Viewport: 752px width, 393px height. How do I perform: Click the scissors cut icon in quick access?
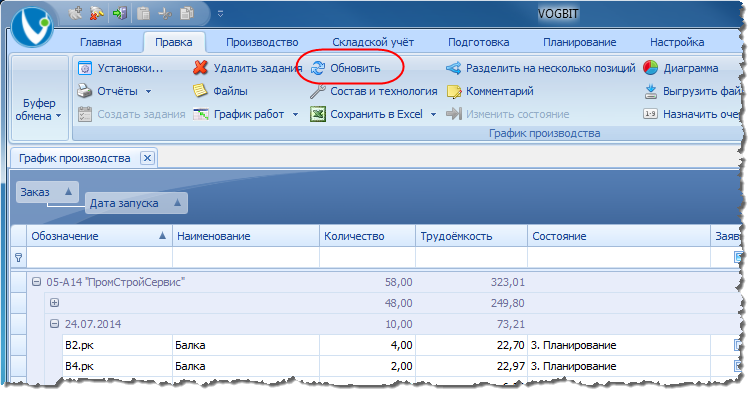tap(164, 13)
